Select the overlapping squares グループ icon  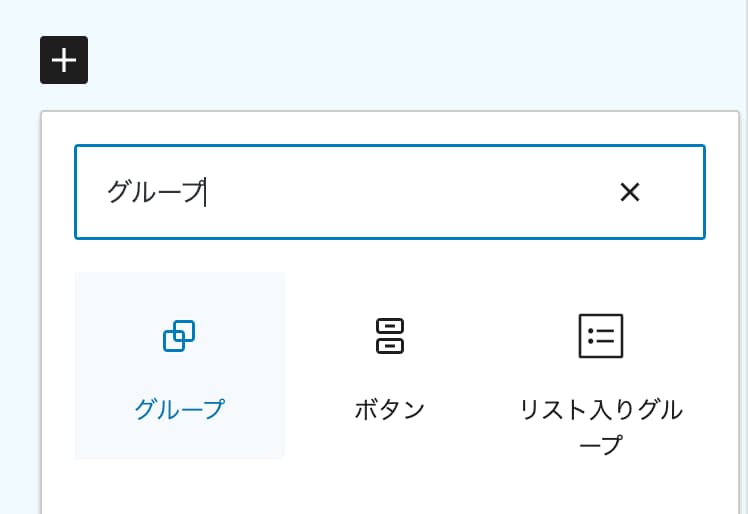[x=179, y=336]
